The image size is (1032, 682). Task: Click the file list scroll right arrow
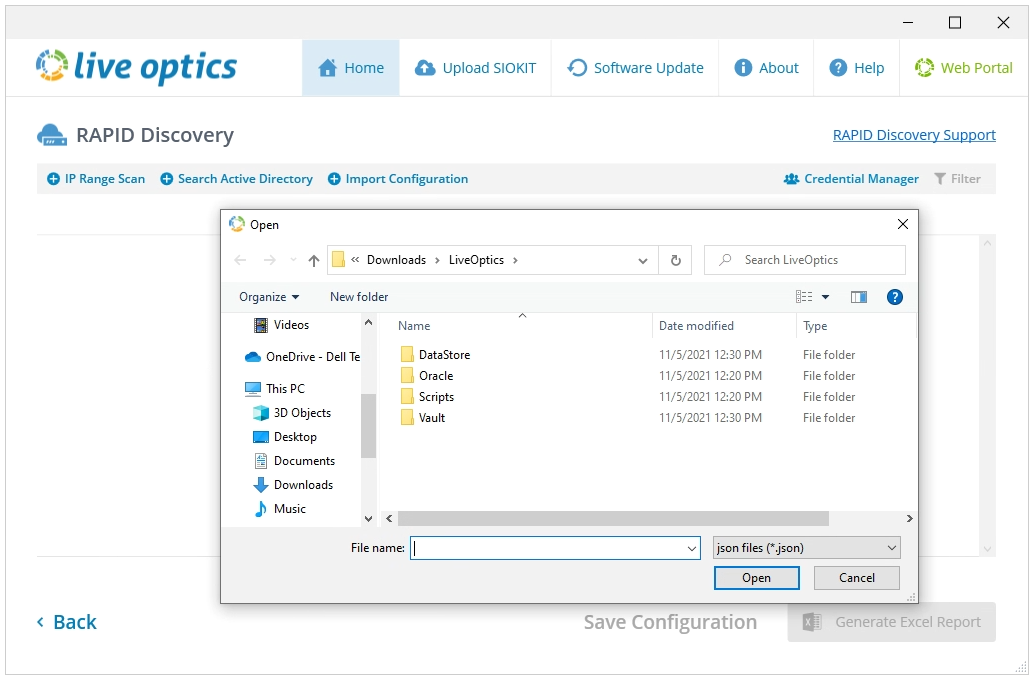910,519
